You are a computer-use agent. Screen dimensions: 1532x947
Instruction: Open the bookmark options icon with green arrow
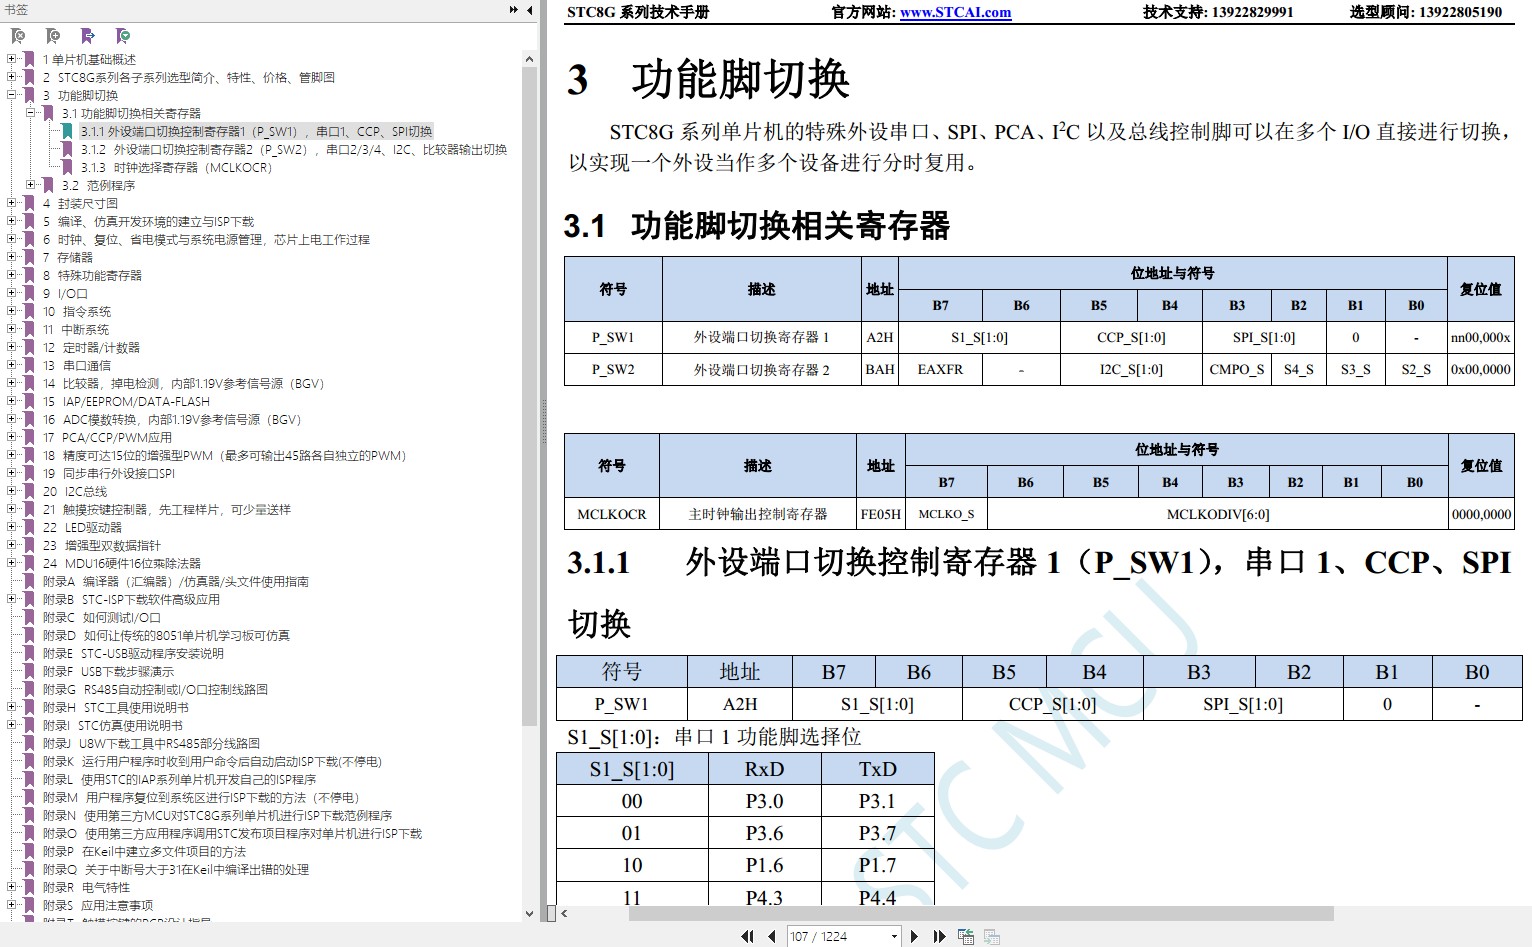coord(123,36)
